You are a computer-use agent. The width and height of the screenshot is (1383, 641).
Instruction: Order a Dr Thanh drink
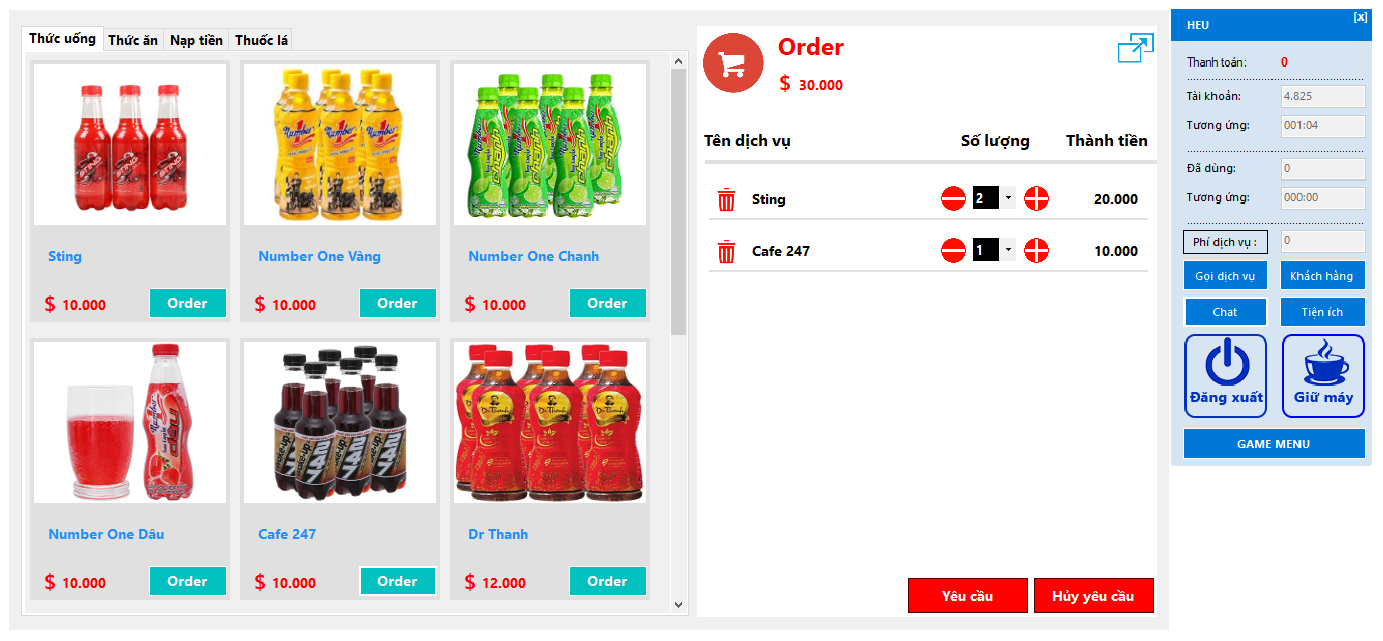click(x=607, y=581)
